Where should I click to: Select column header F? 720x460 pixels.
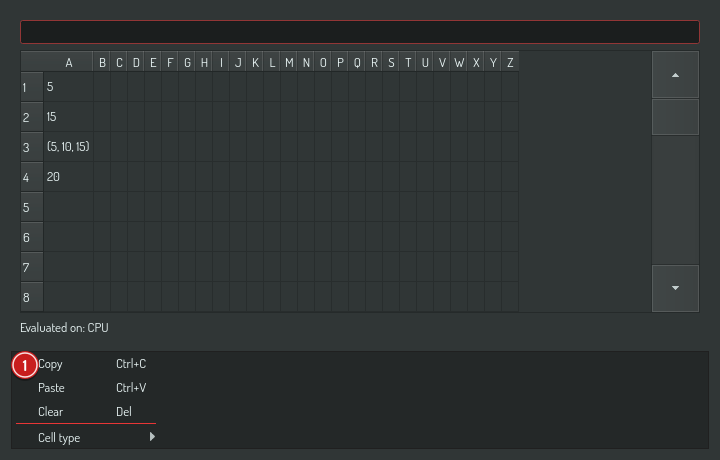point(170,62)
